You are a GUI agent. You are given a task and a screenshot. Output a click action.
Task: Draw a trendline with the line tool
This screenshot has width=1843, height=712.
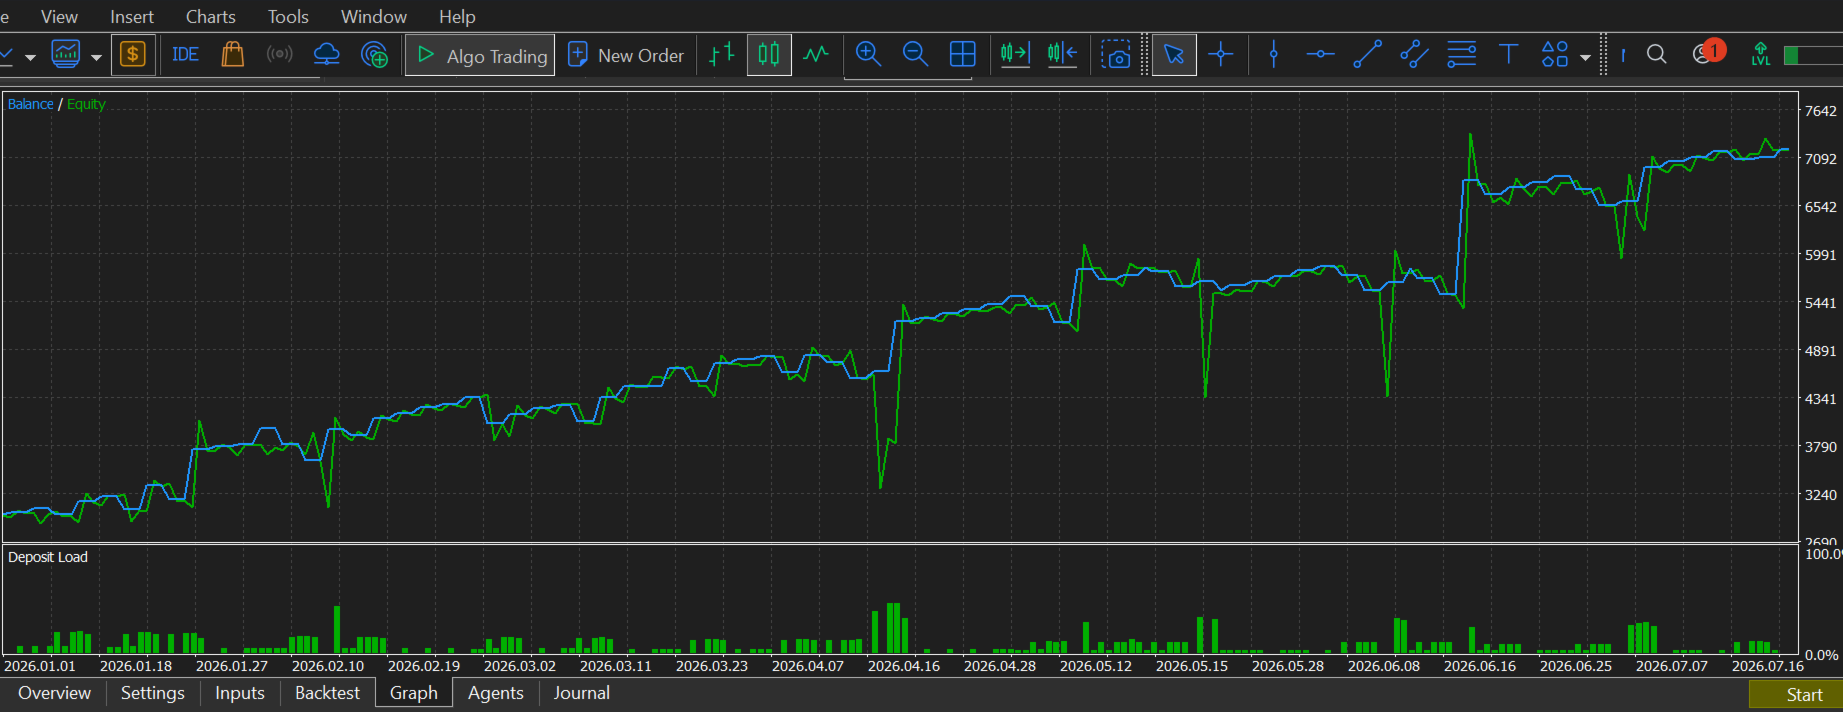(1367, 55)
